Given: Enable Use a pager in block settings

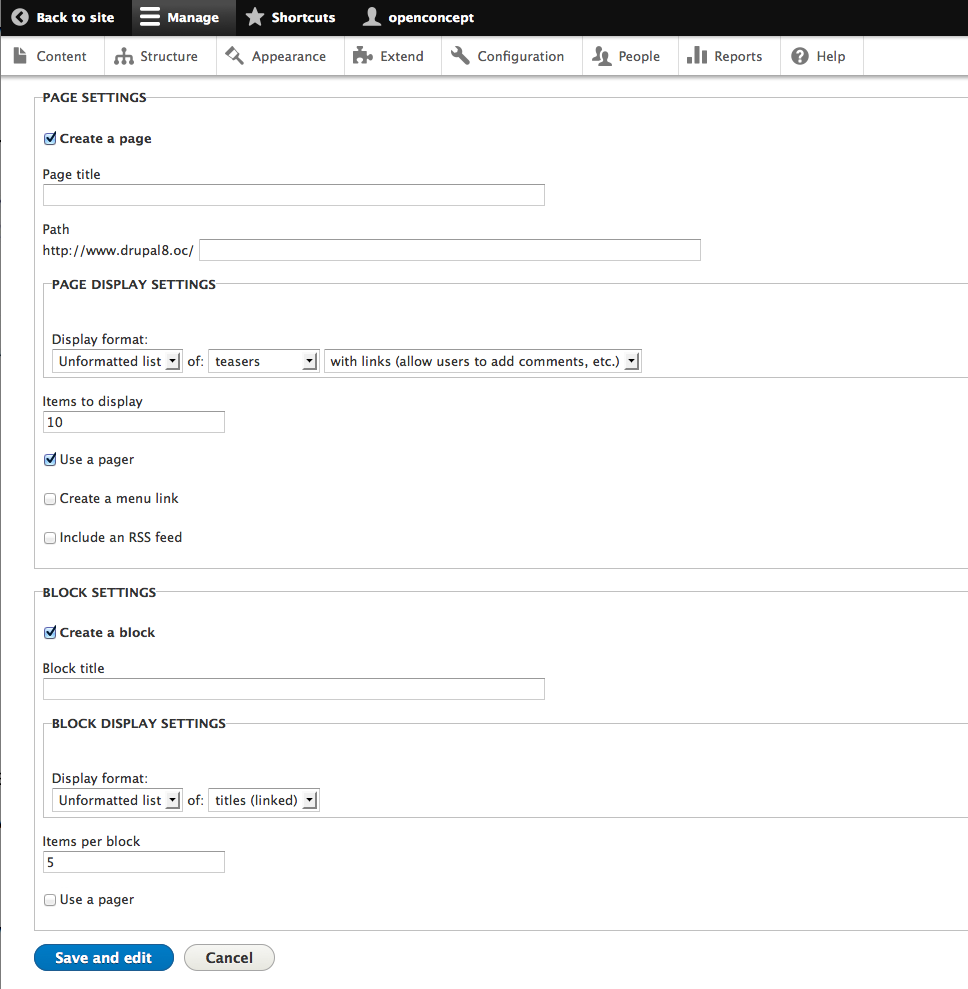Looking at the screenshot, I should [x=50, y=900].
